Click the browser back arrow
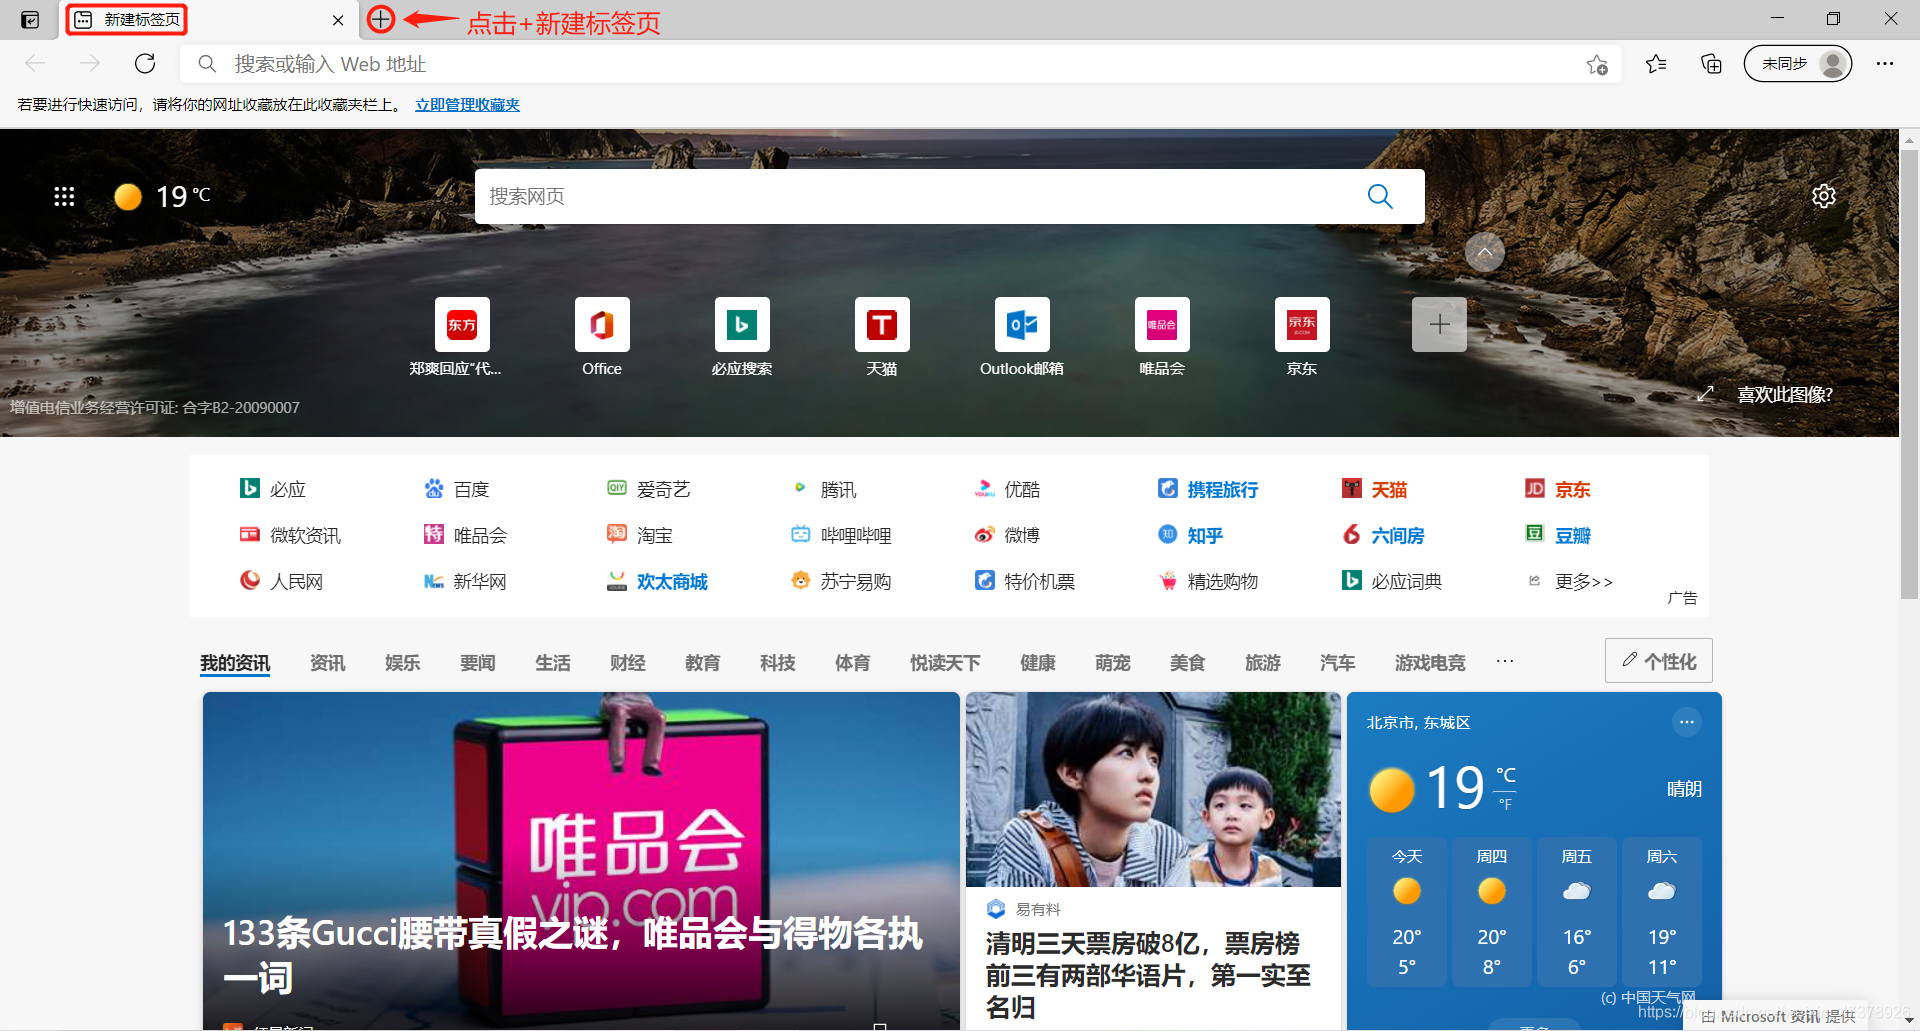Image resolution: width=1920 pixels, height=1031 pixels. 36,64
